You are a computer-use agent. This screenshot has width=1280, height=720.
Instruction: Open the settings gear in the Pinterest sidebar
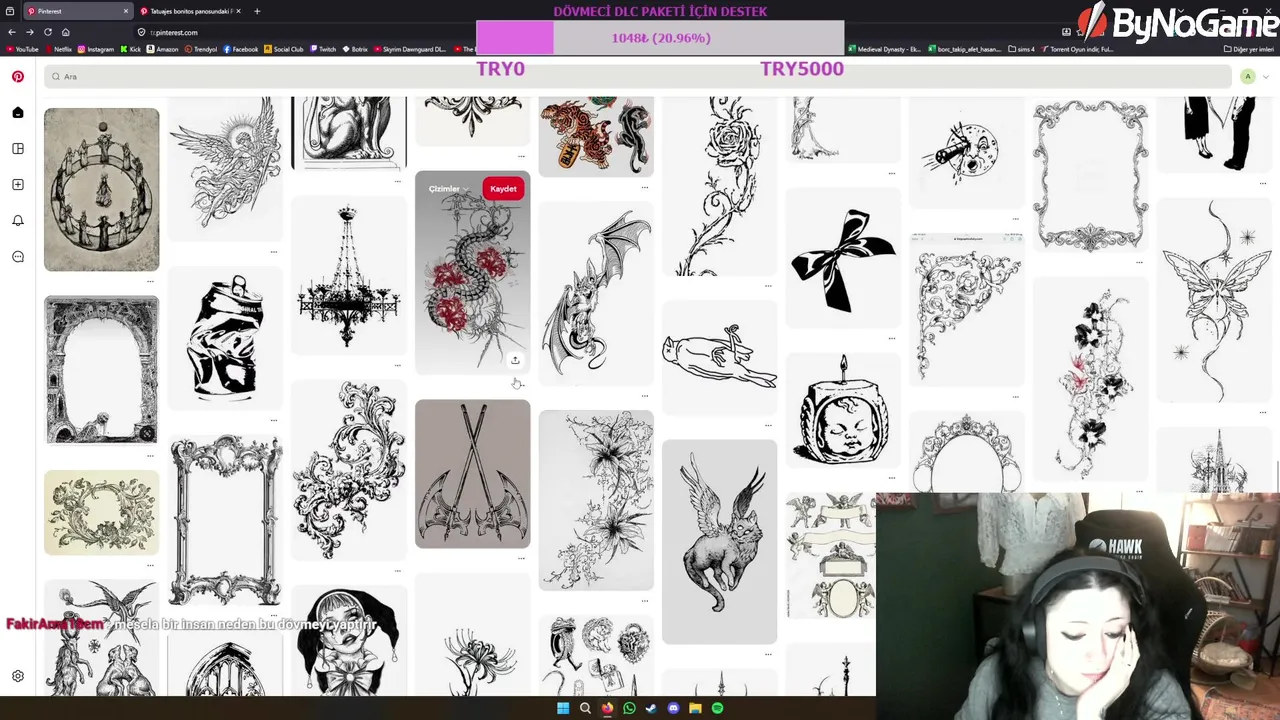pyautogui.click(x=18, y=676)
